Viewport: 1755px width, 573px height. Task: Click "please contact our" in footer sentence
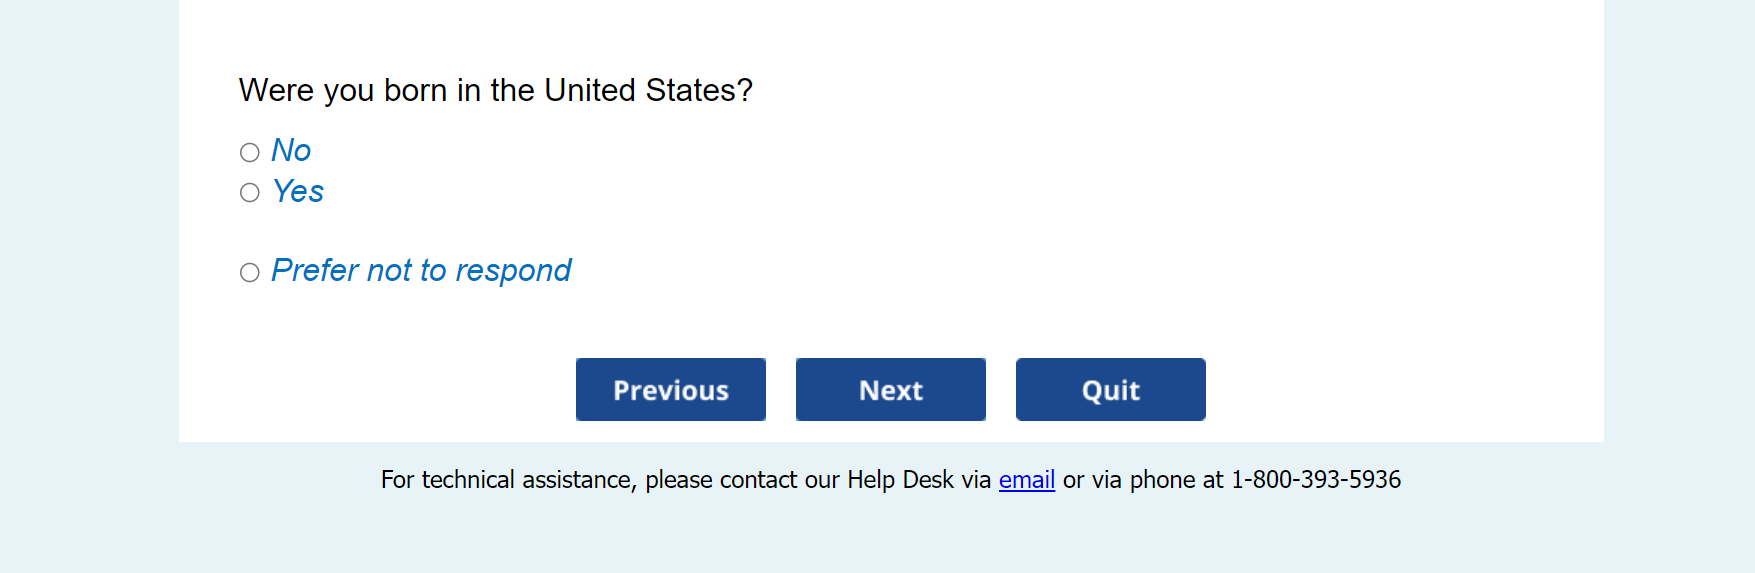click(743, 480)
